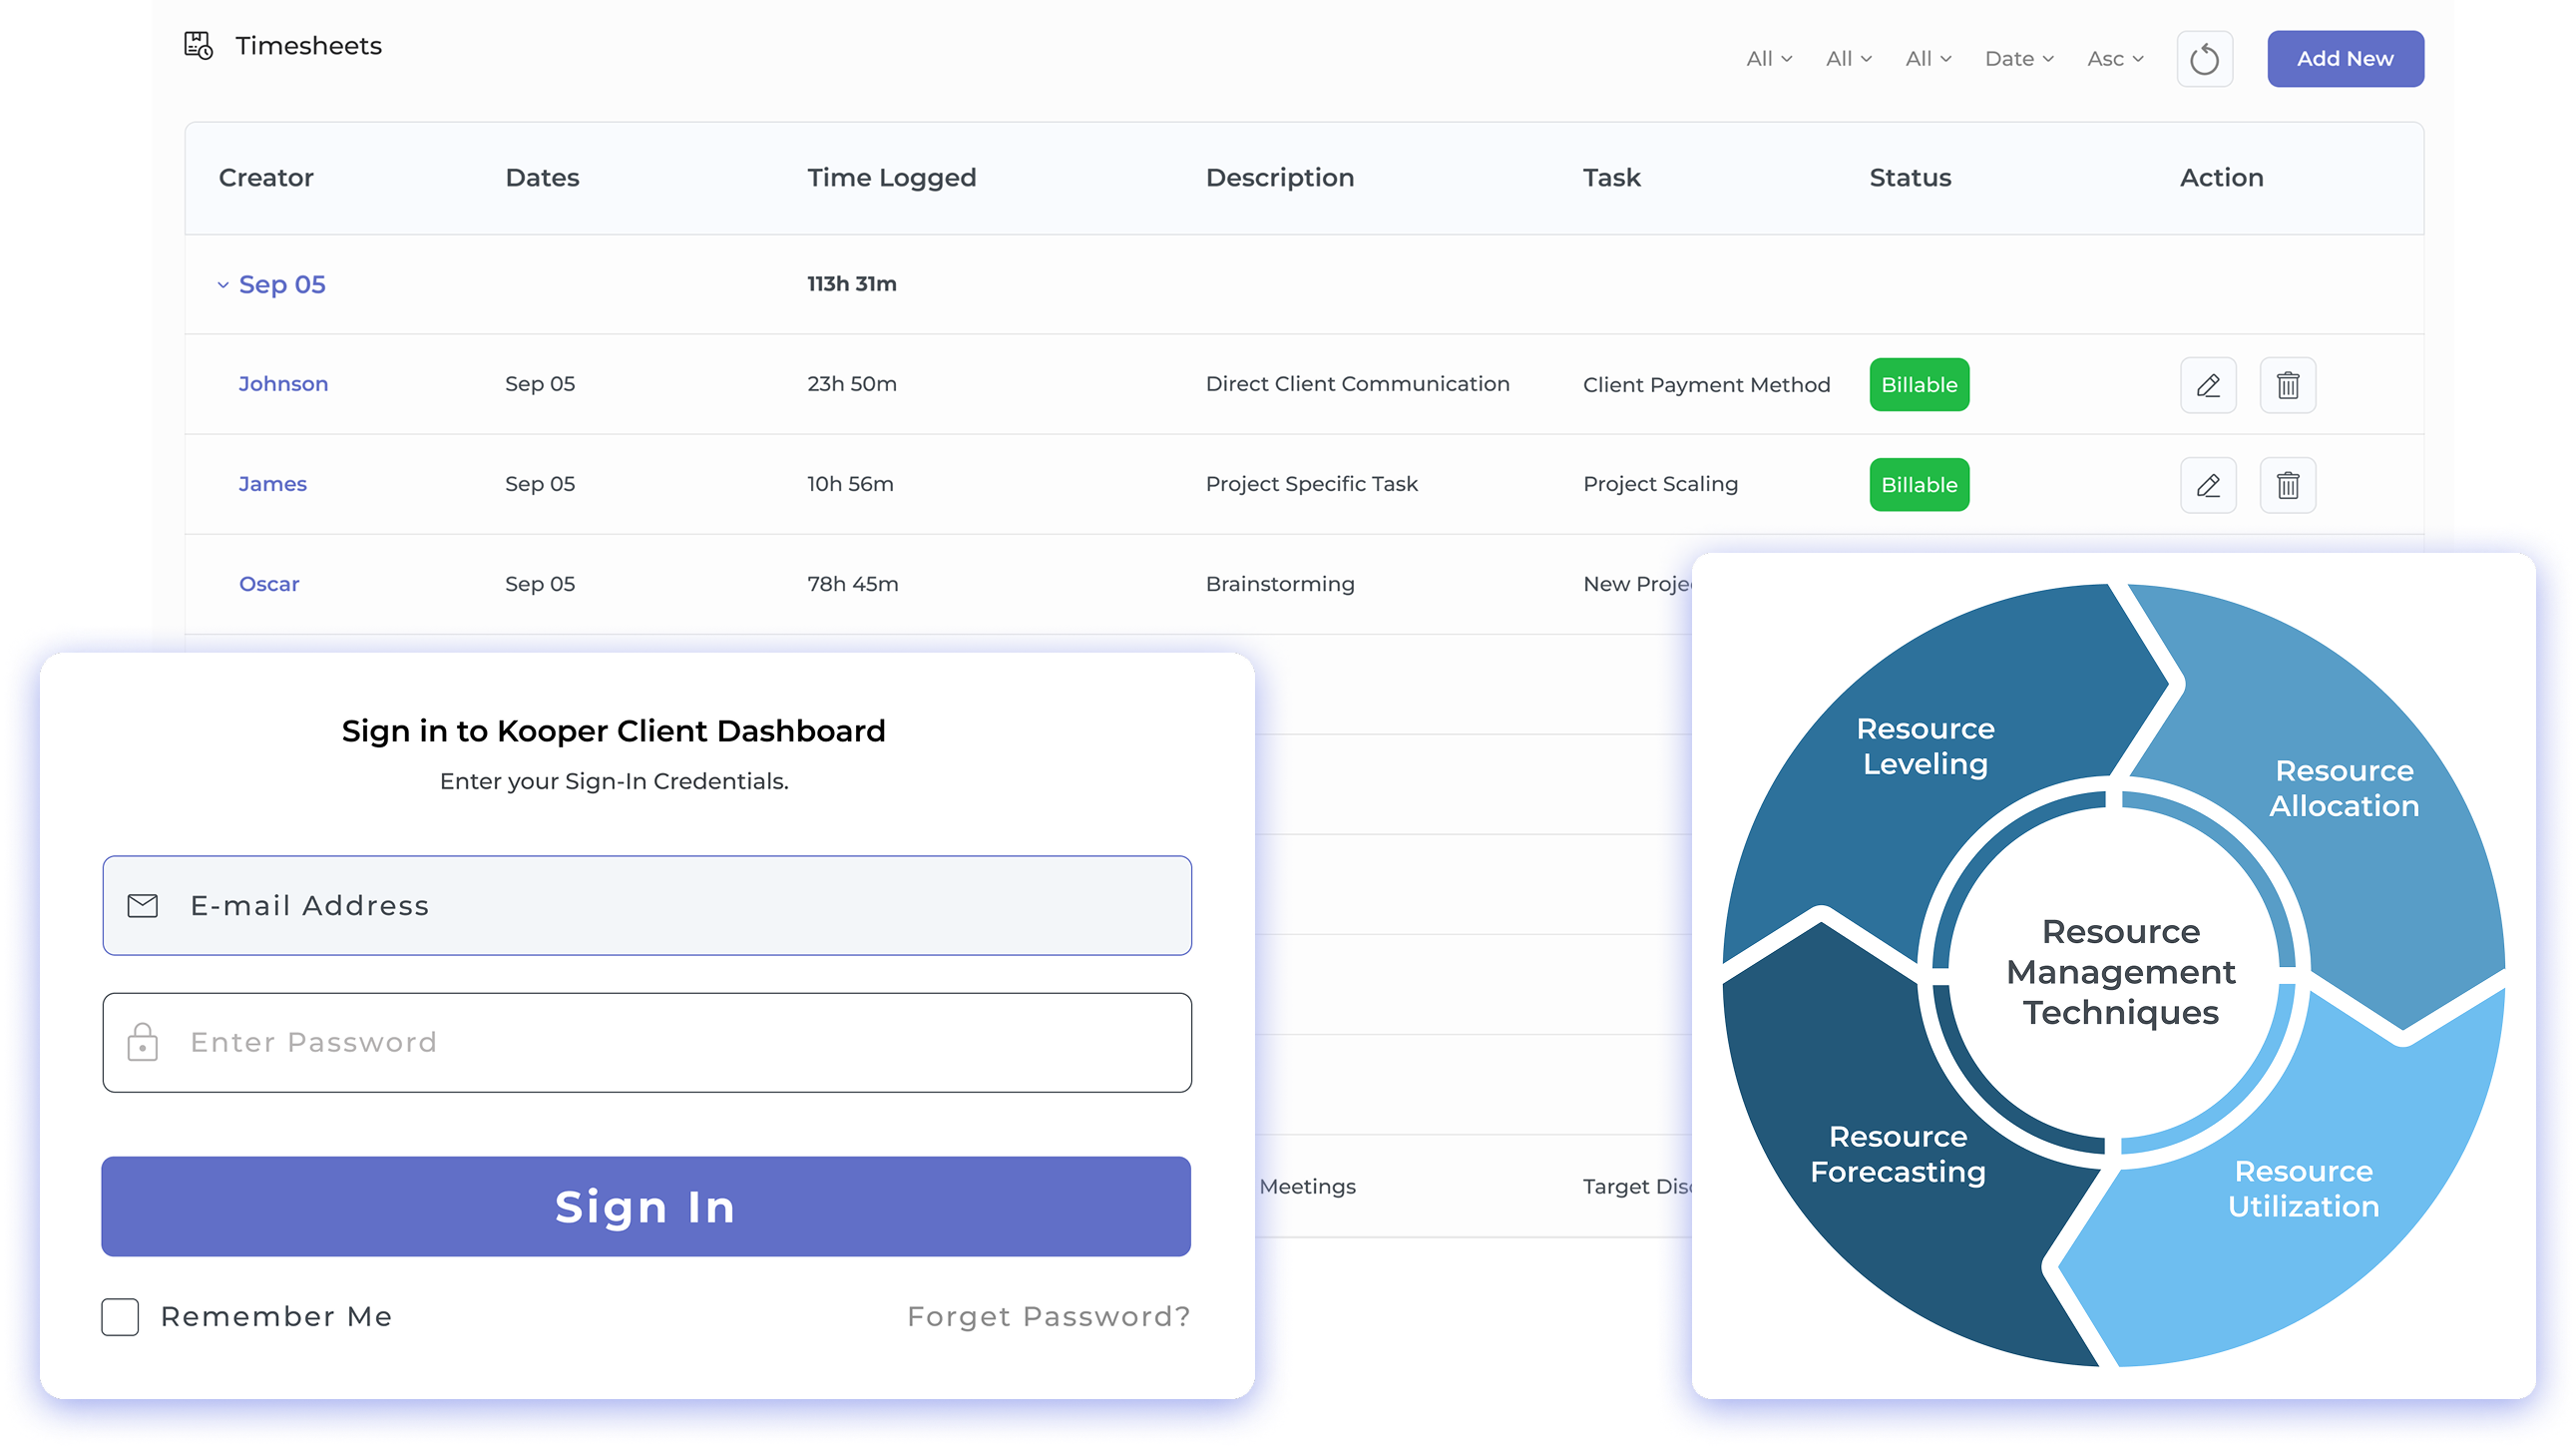Click the Description column header

click(x=1279, y=178)
